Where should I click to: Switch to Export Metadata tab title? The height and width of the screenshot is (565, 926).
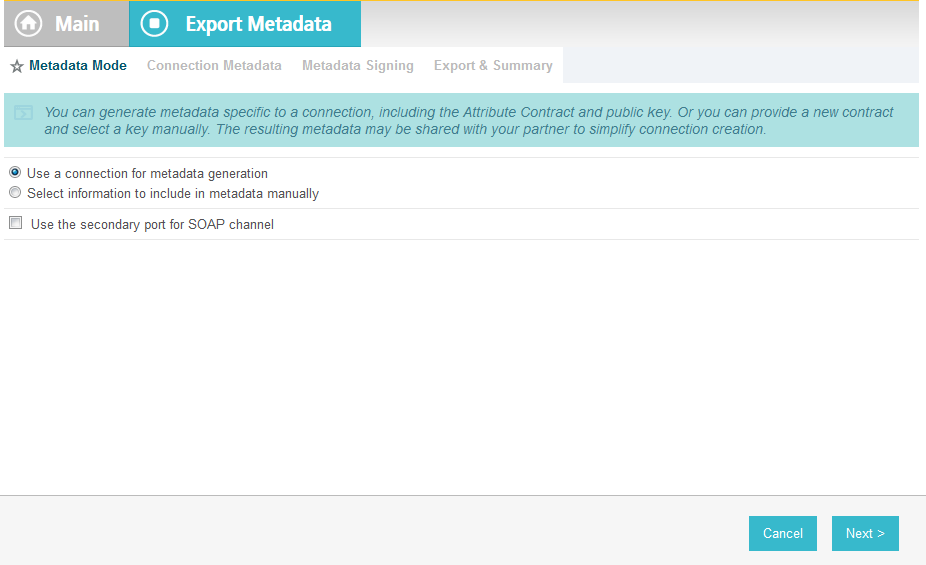[259, 24]
